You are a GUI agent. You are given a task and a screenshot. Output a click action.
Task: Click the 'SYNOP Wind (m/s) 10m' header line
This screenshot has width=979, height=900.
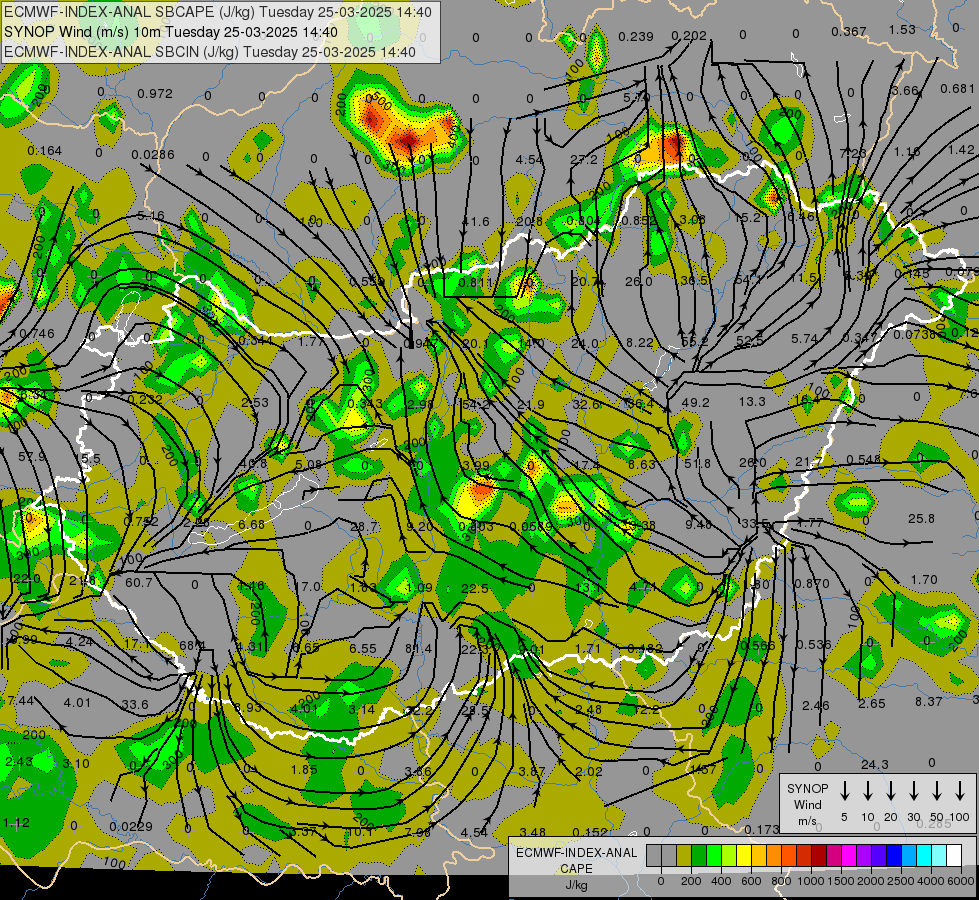(x=170, y=32)
